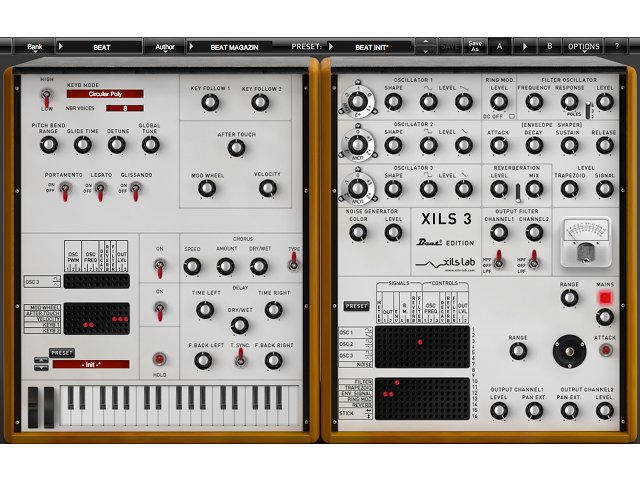Toggle the LEGATO switch

[100, 191]
